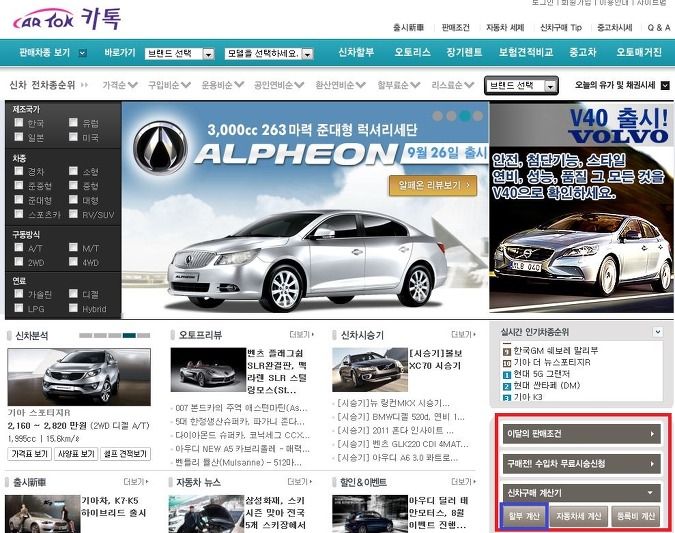Click the 자동차세 계산 button
Image resolution: width=675 pixels, height=533 pixels.
579,516
